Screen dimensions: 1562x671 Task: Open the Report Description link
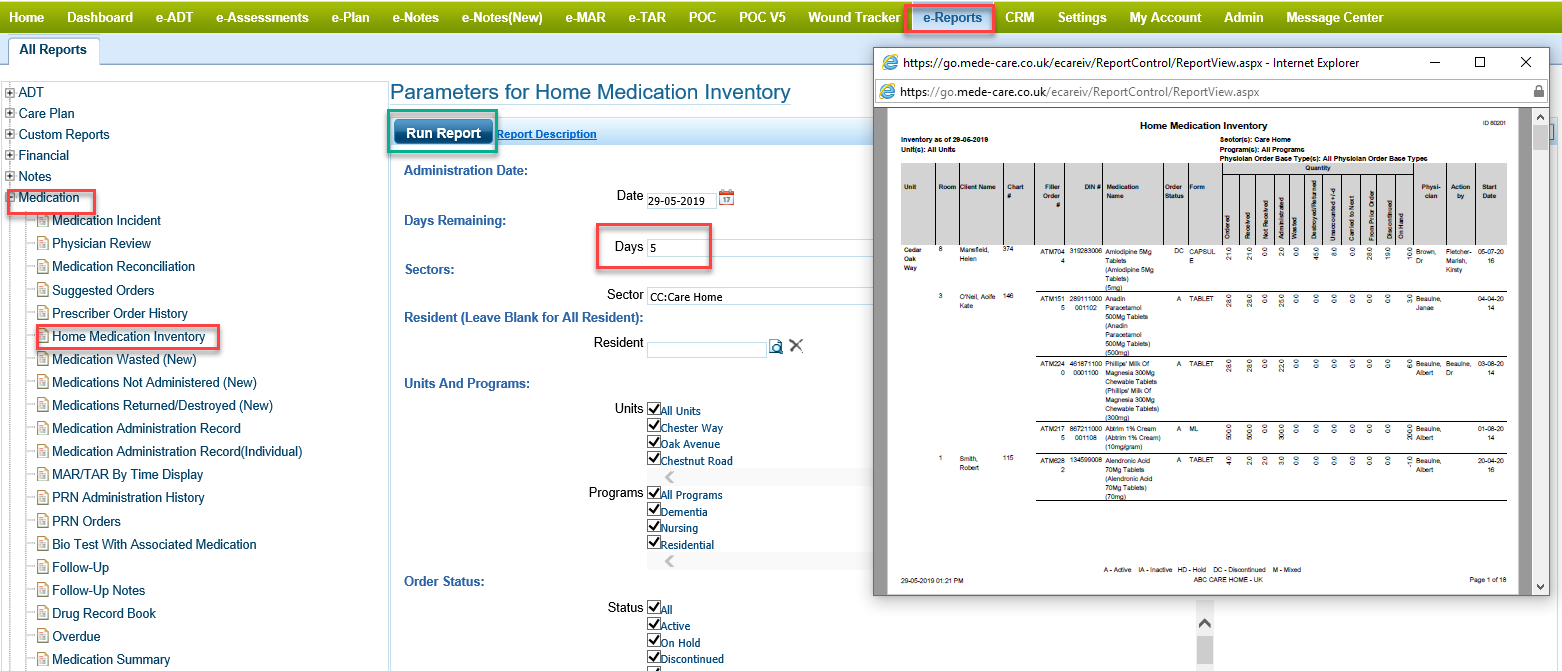[x=547, y=134]
